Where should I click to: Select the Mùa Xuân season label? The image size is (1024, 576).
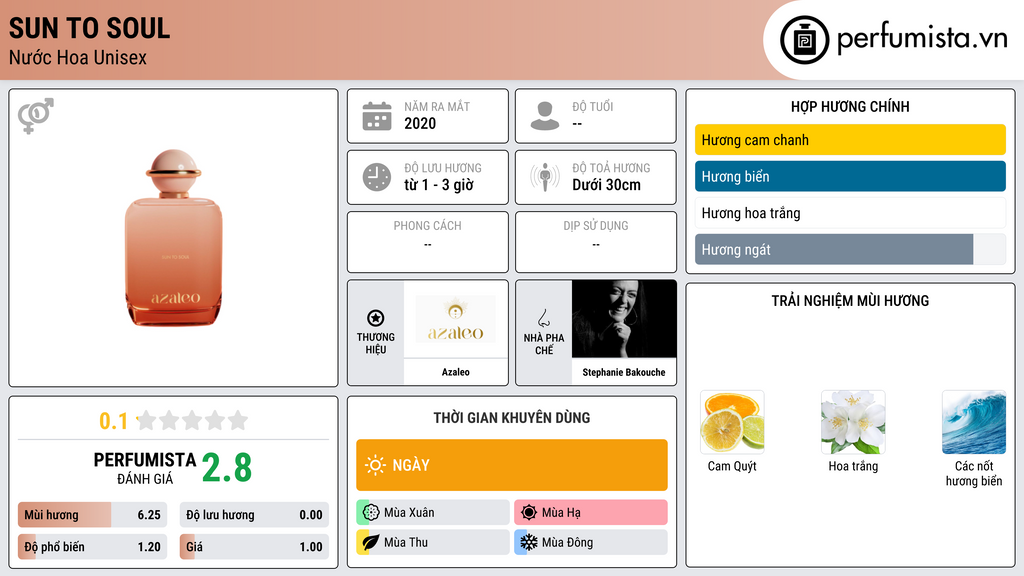pos(409,513)
